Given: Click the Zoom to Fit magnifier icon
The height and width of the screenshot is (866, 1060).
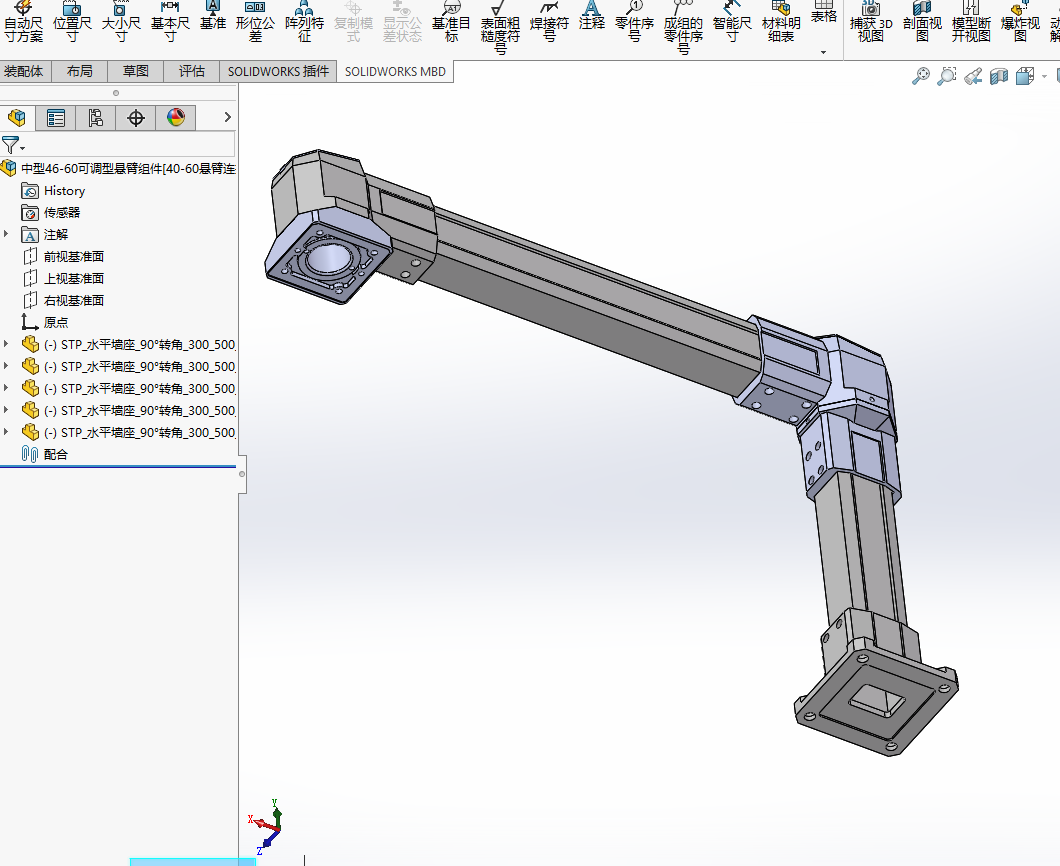Looking at the screenshot, I should [x=921, y=76].
